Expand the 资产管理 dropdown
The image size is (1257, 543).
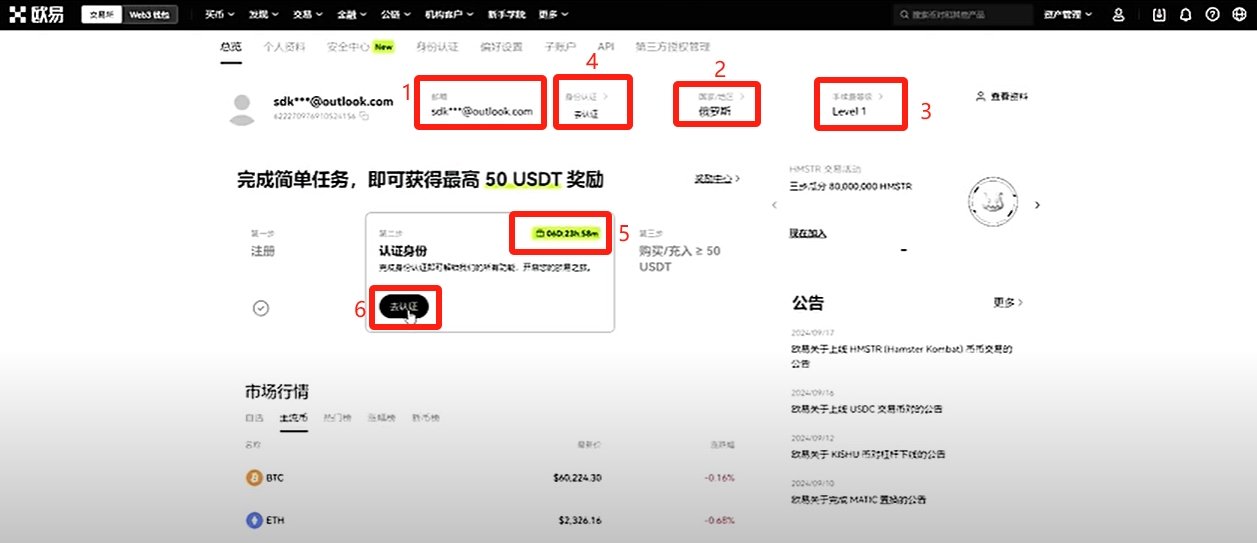pos(1067,15)
